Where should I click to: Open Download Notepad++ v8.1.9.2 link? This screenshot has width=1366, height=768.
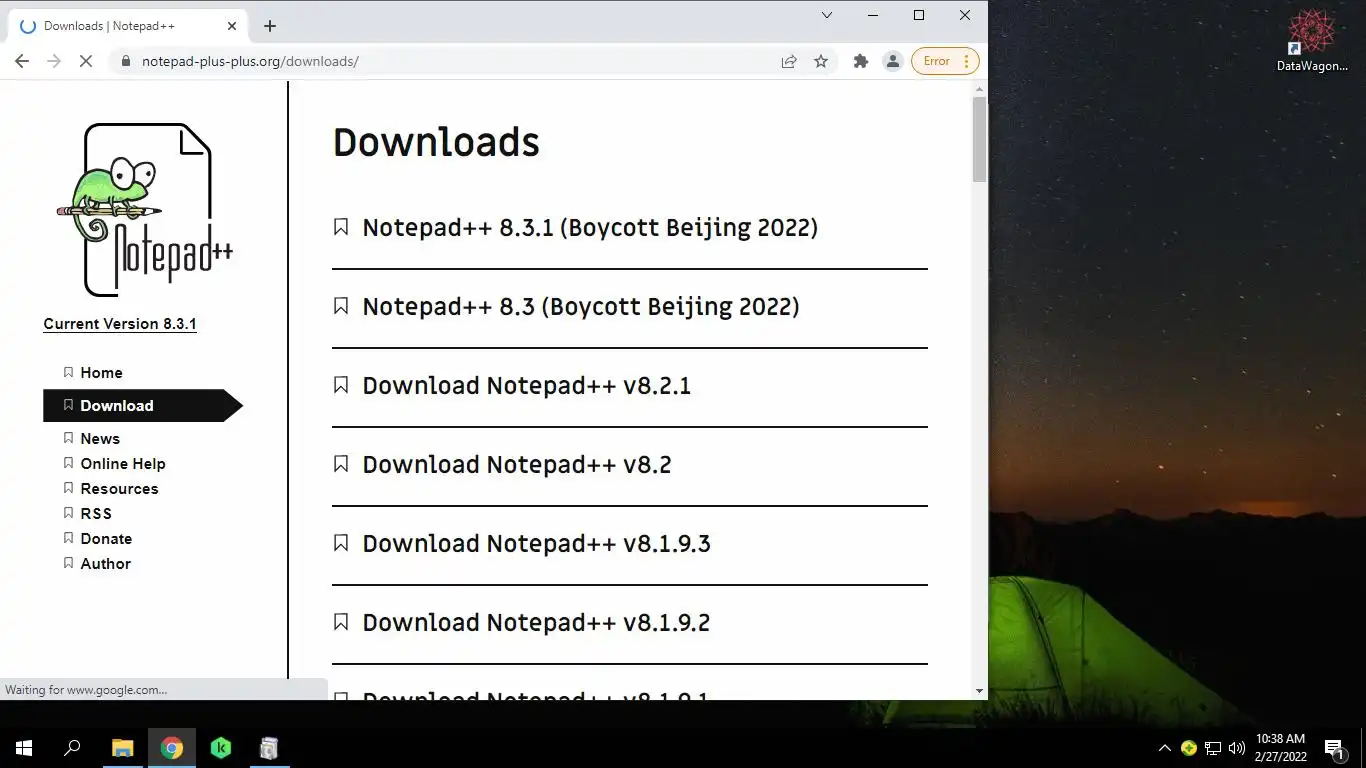(x=536, y=622)
